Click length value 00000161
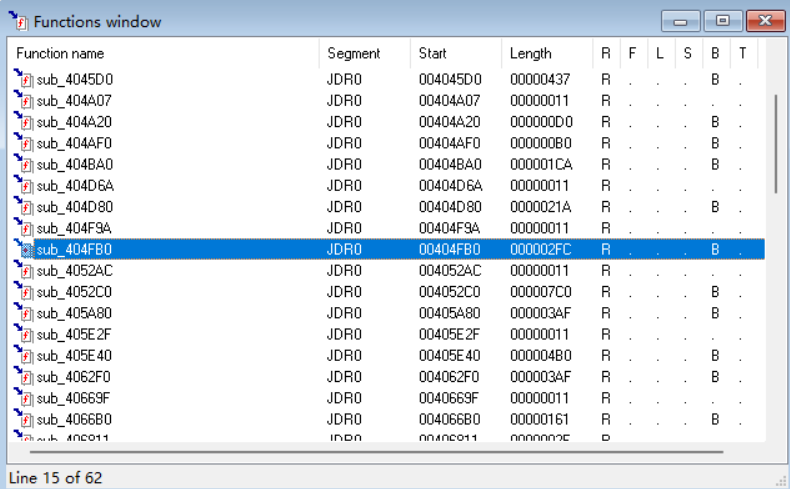Viewport: 790px width, 489px height. click(539, 420)
